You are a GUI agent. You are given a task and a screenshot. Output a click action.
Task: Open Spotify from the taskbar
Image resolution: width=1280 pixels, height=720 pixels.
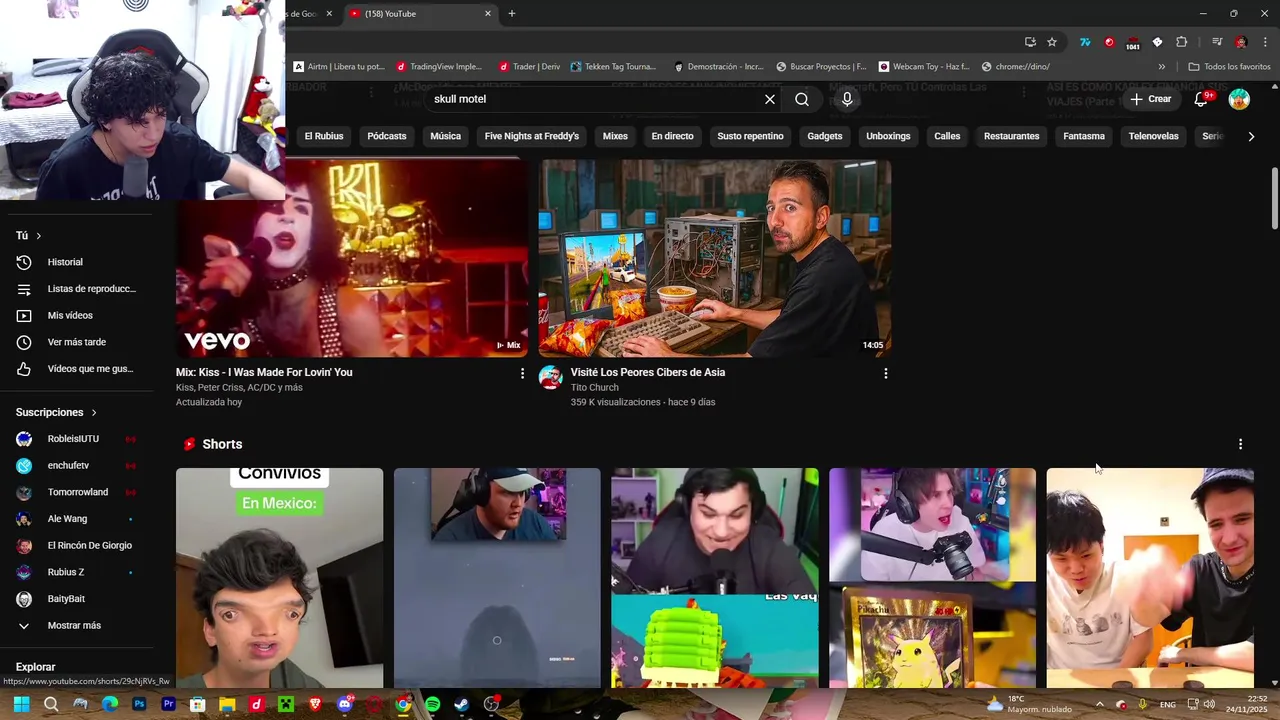coord(432,704)
